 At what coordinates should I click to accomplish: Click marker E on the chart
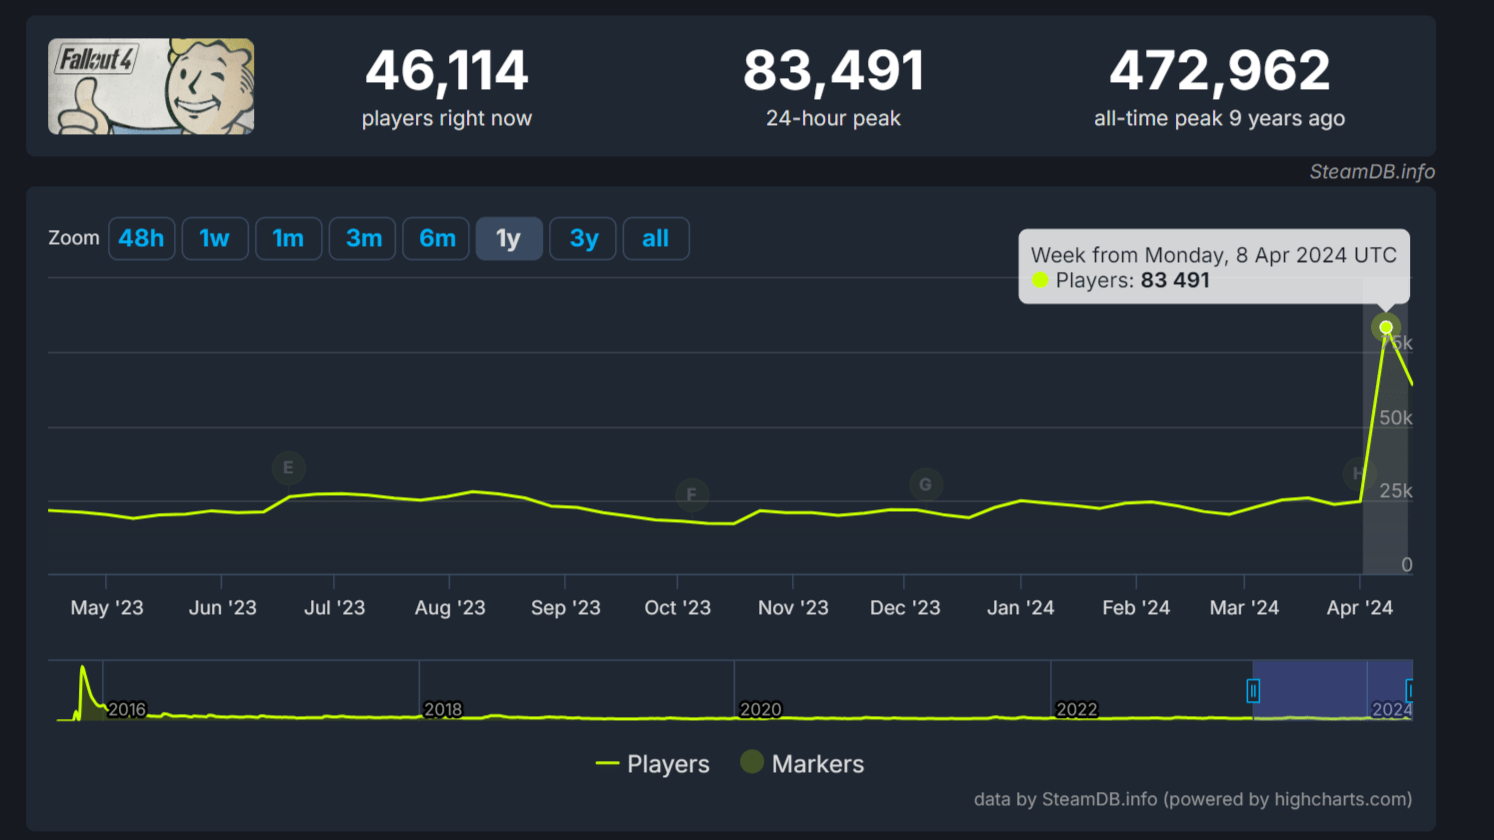(x=288, y=467)
